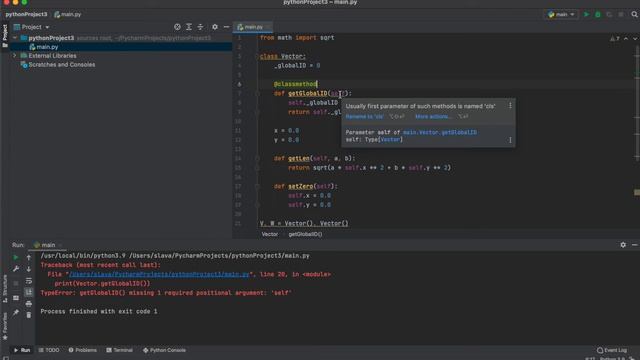Print the Run console output

point(29,304)
